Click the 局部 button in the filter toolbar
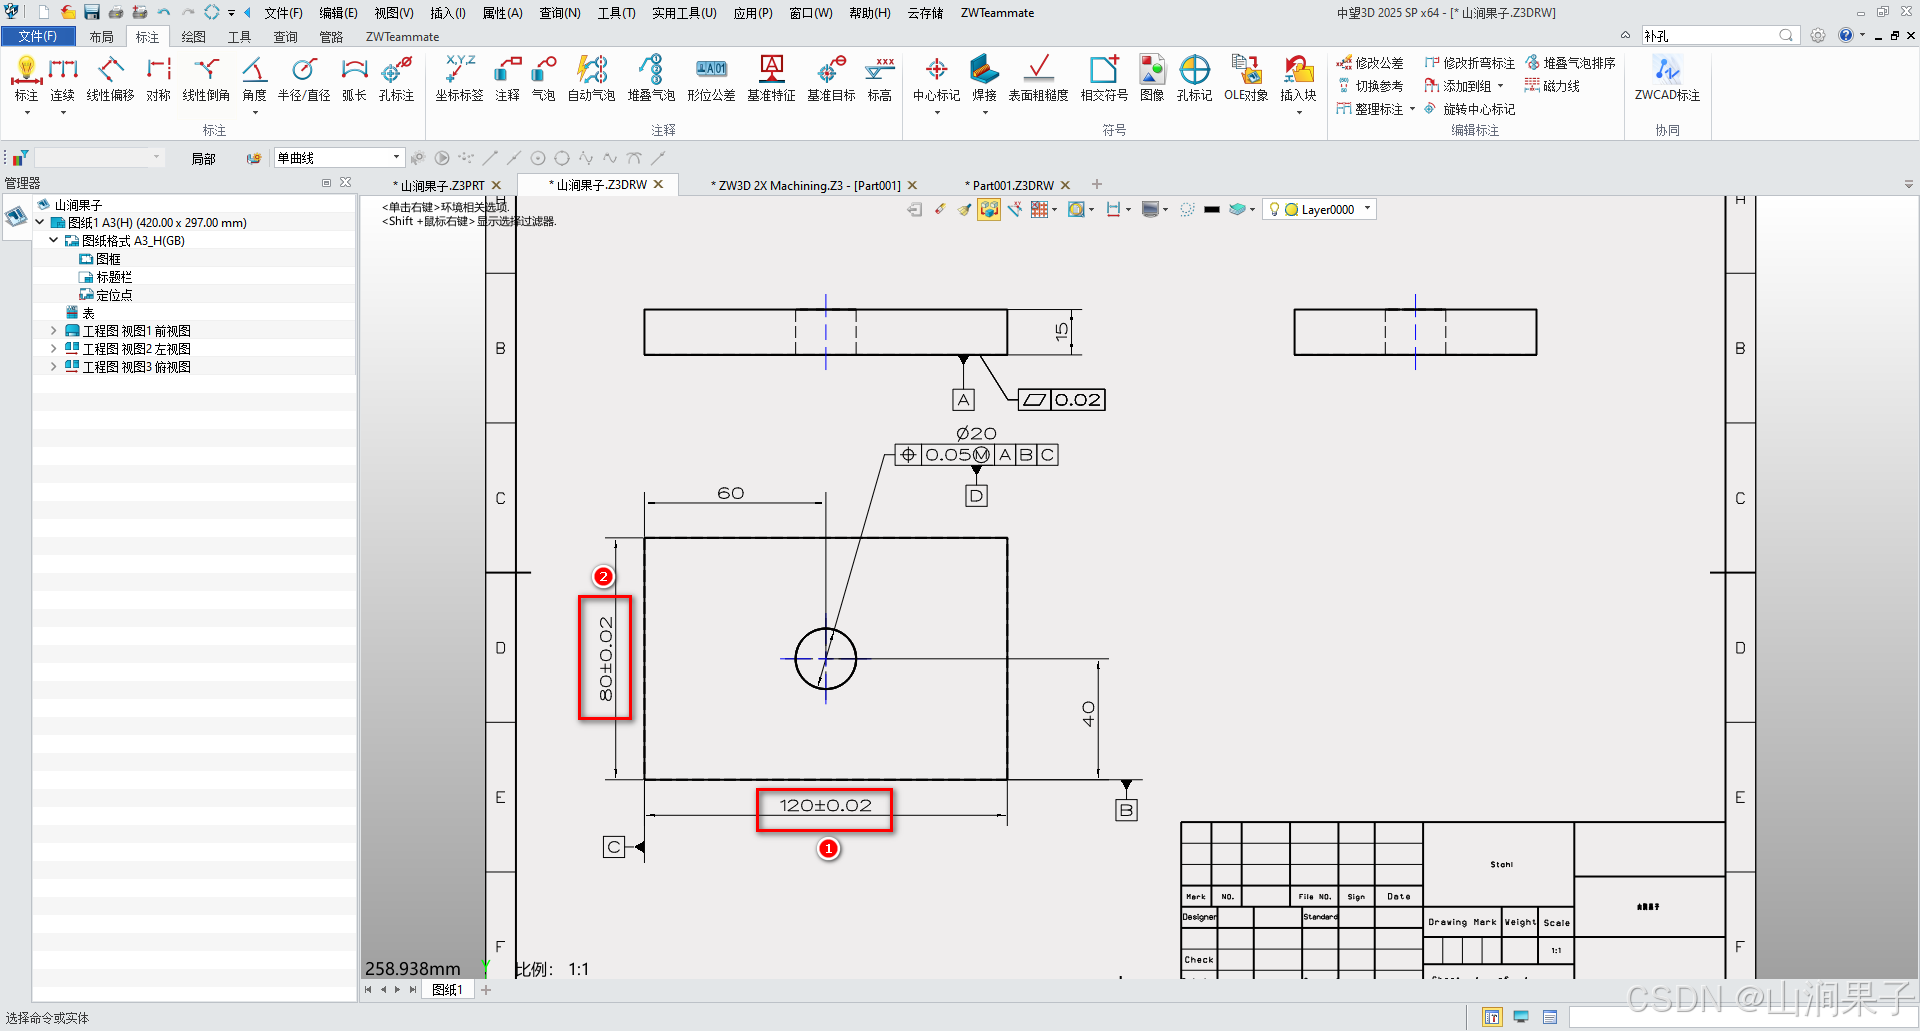Viewport: 1920px width, 1031px height. [x=204, y=158]
